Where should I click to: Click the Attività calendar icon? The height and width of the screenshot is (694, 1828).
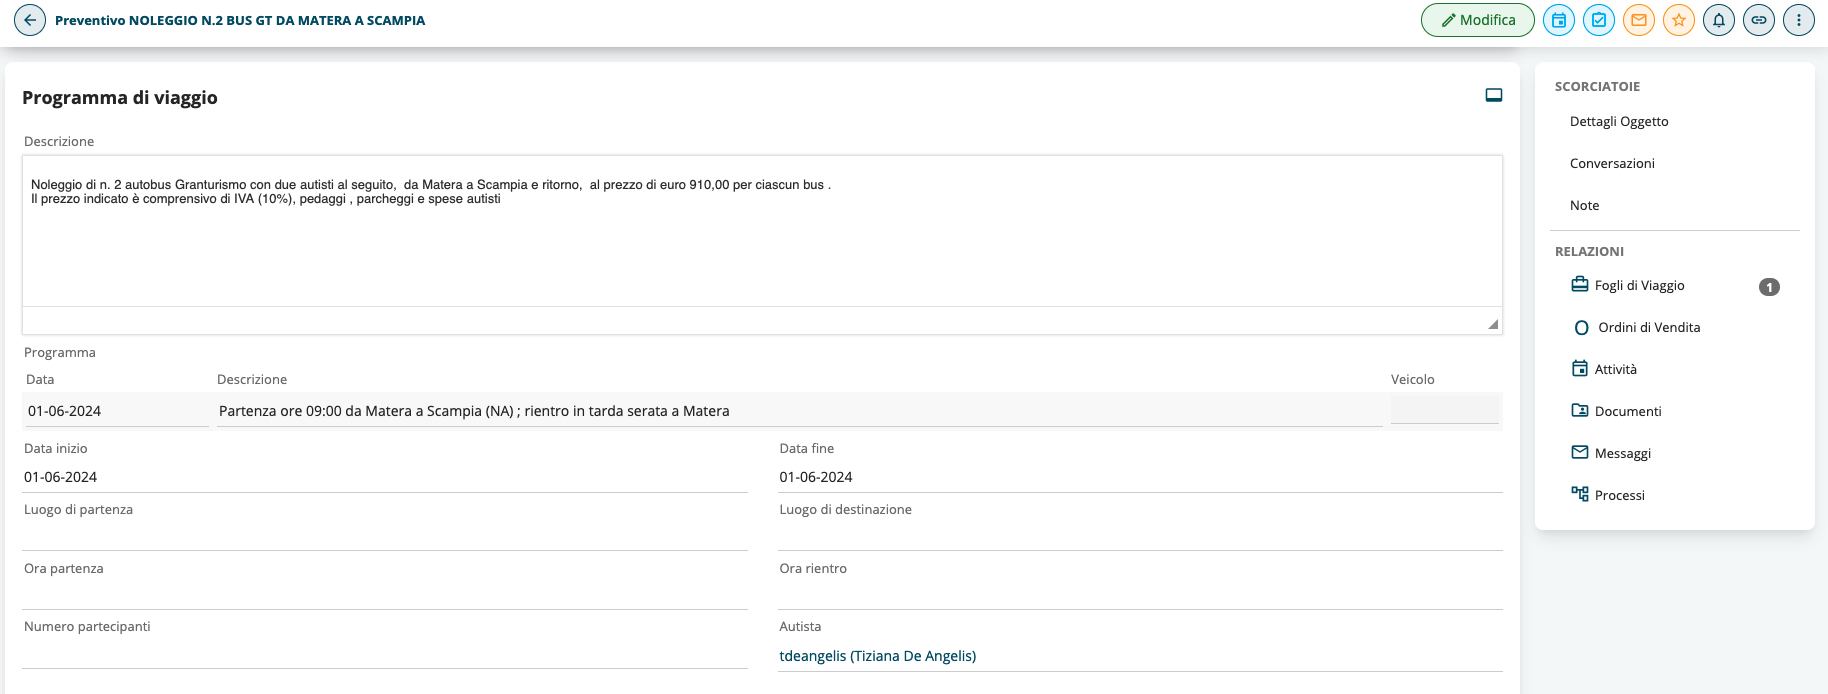1580,369
